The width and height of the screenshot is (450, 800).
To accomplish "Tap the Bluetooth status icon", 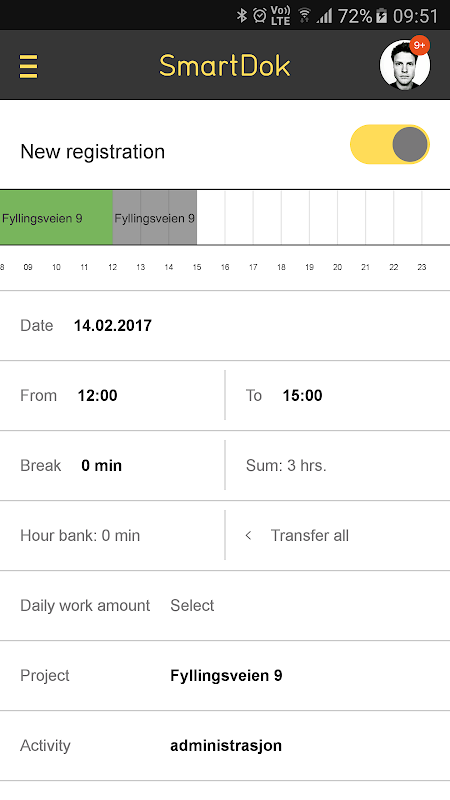I will [241, 15].
